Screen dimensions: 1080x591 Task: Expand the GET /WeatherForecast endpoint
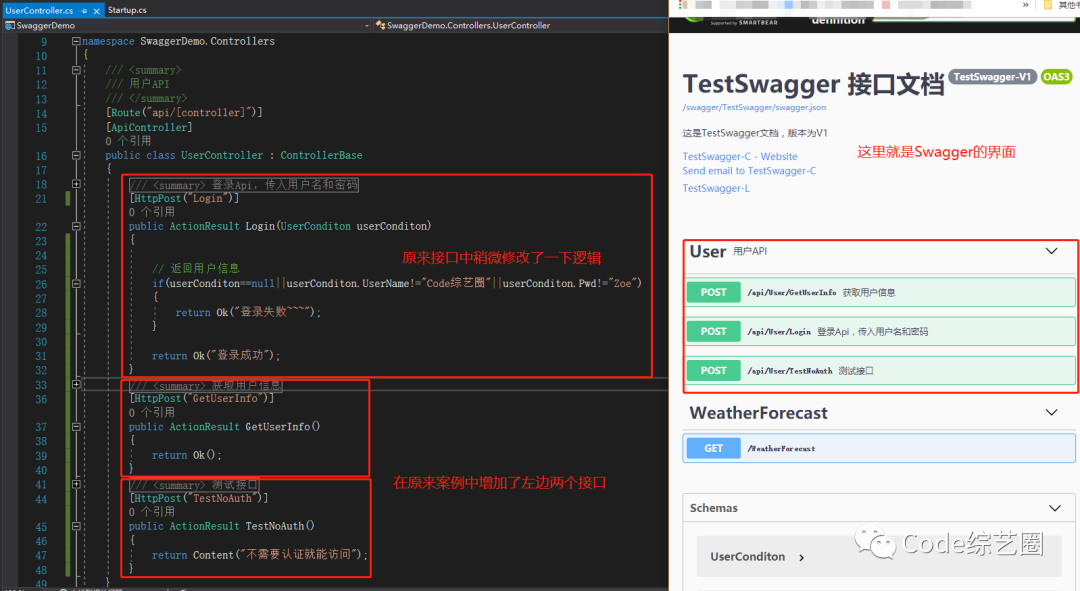[880, 448]
